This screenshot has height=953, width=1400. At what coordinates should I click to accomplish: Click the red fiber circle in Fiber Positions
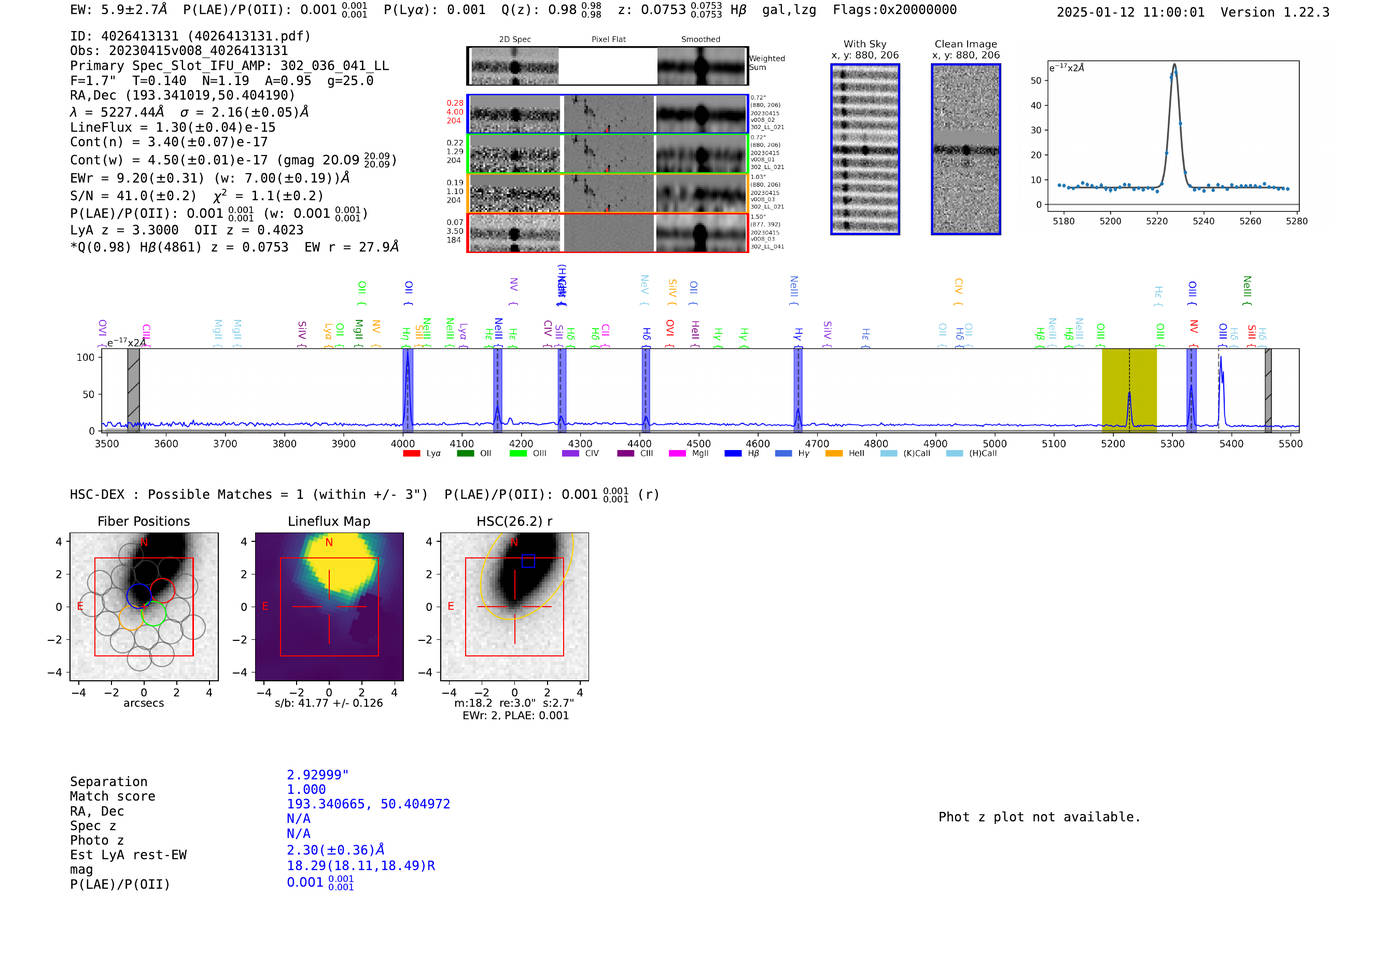point(162,591)
